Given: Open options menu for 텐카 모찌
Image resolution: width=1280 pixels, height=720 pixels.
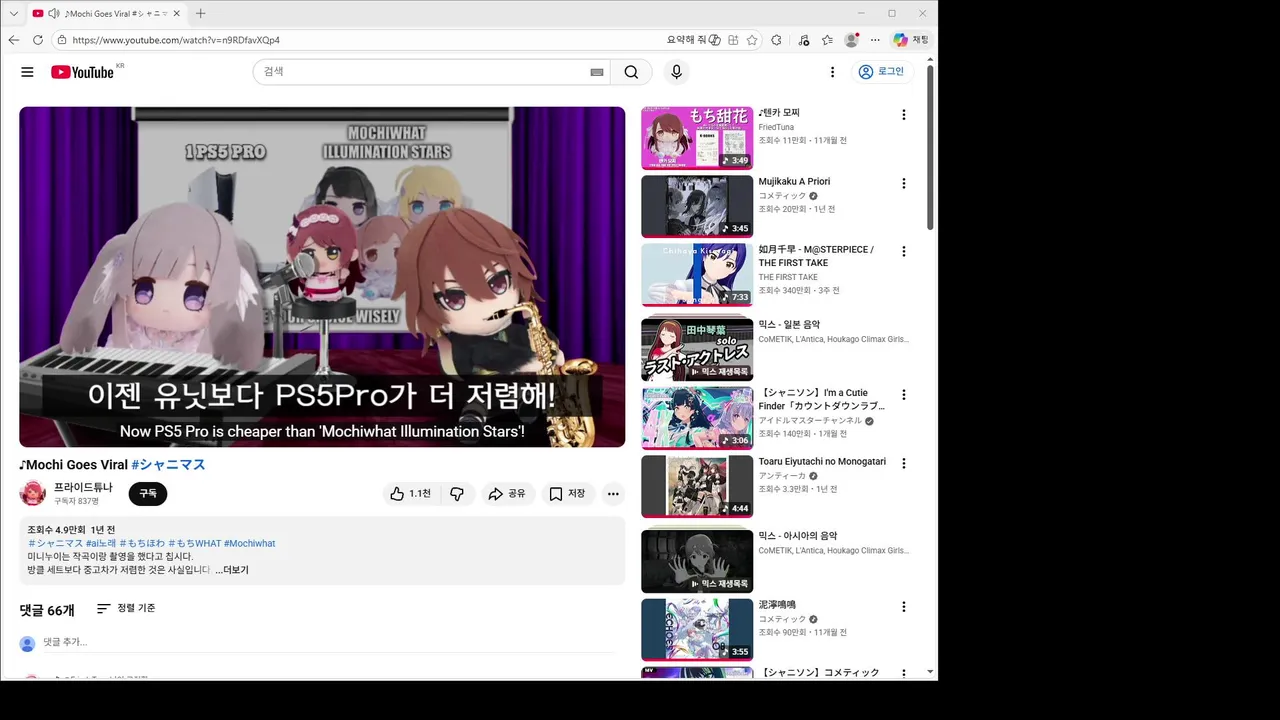Looking at the screenshot, I should (x=904, y=115).
